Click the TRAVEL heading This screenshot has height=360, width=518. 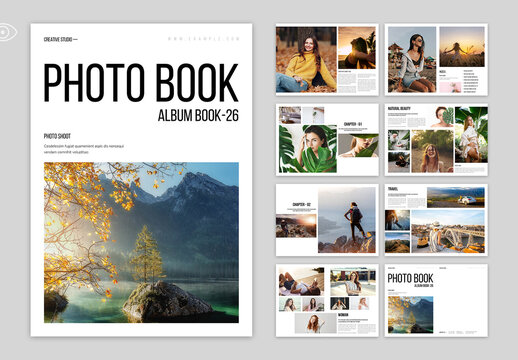pos(393,189)
